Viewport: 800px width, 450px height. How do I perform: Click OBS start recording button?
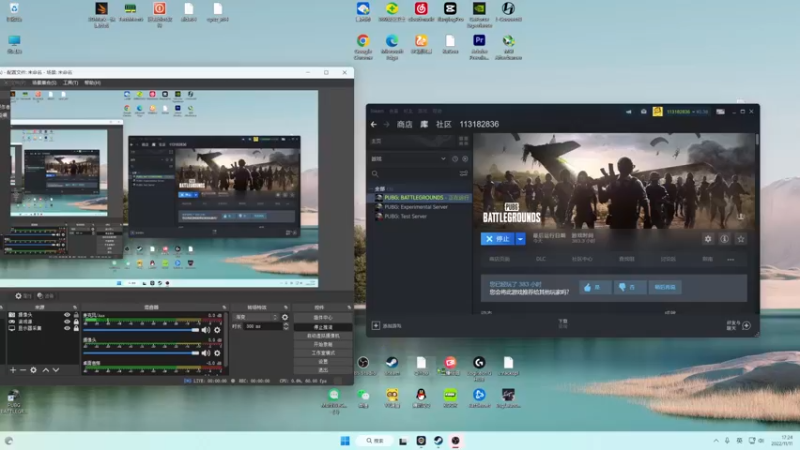[x=323, y=344]
